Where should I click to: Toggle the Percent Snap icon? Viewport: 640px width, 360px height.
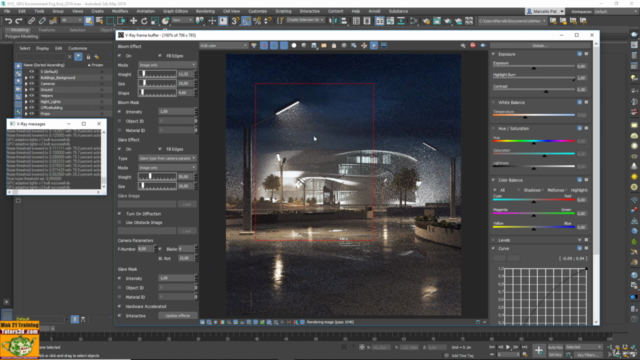tap(257, 21)
